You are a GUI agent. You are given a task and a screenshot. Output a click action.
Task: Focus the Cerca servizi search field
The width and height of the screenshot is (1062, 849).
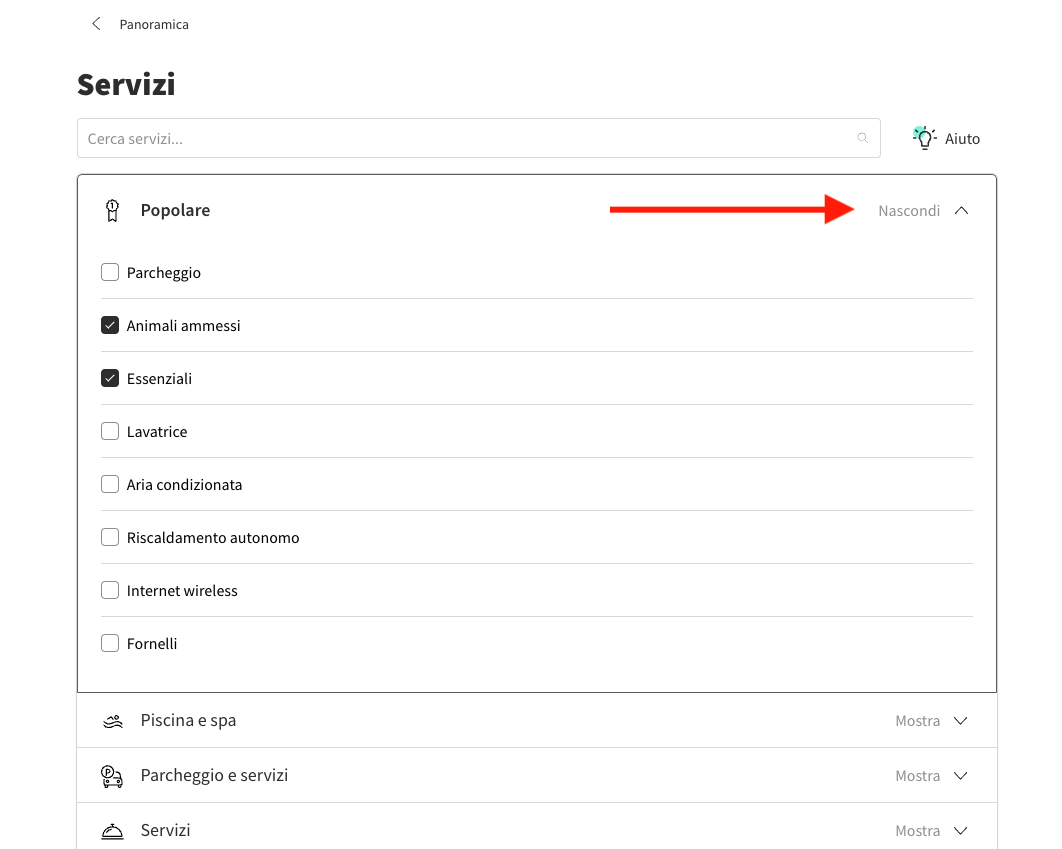(x=460, y=138)
